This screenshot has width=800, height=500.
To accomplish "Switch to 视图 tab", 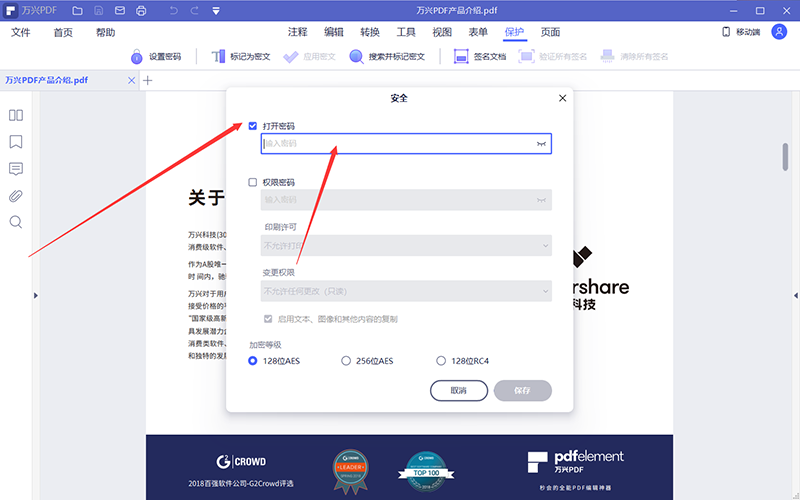I will [x=442, y=32].
